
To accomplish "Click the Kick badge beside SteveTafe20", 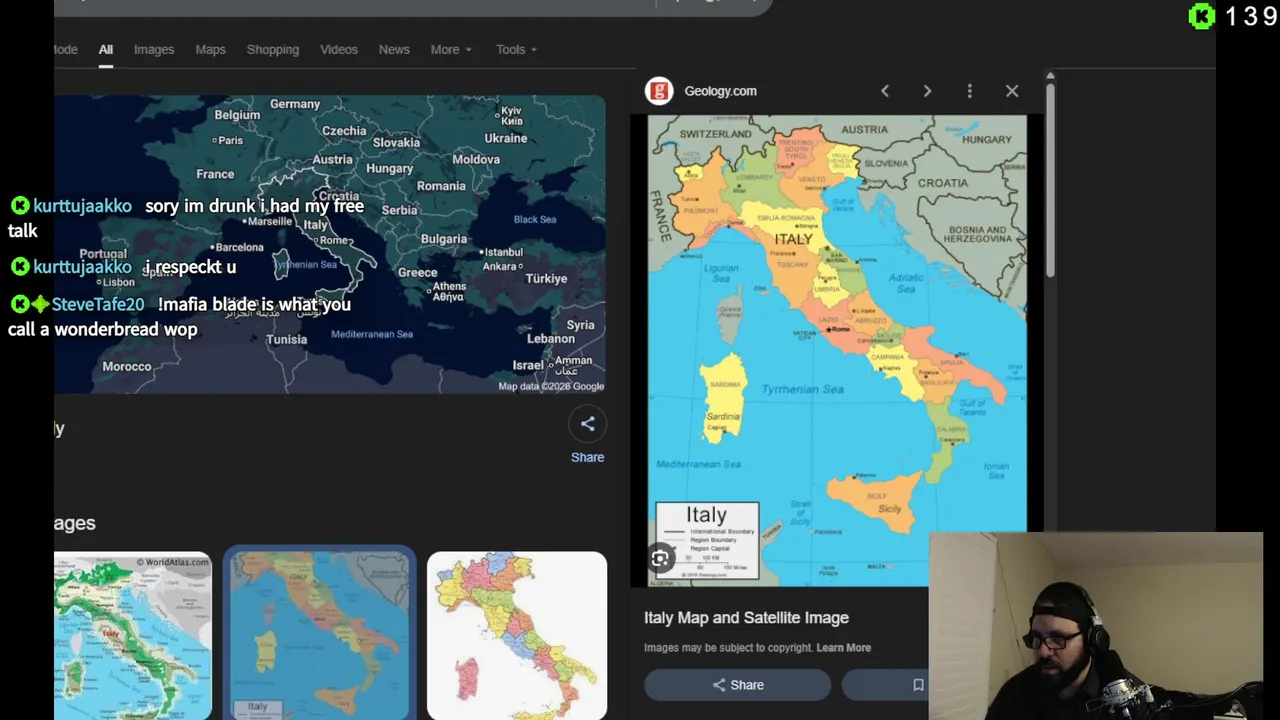I will point(20,304).
